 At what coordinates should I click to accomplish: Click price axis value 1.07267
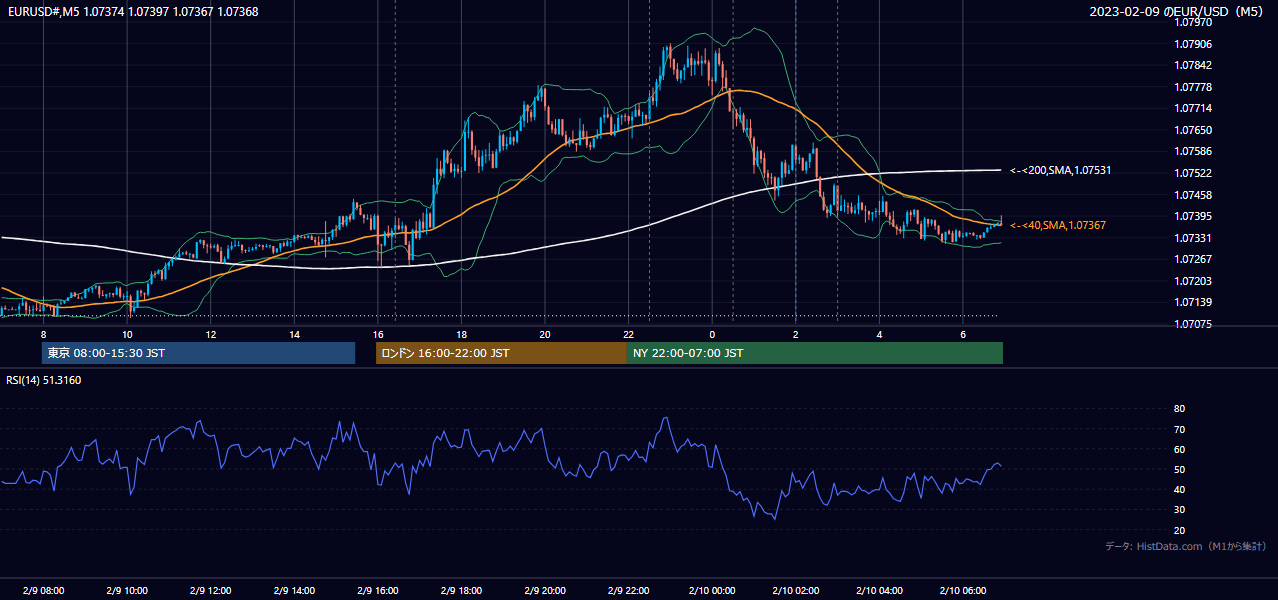(1192, 259)
